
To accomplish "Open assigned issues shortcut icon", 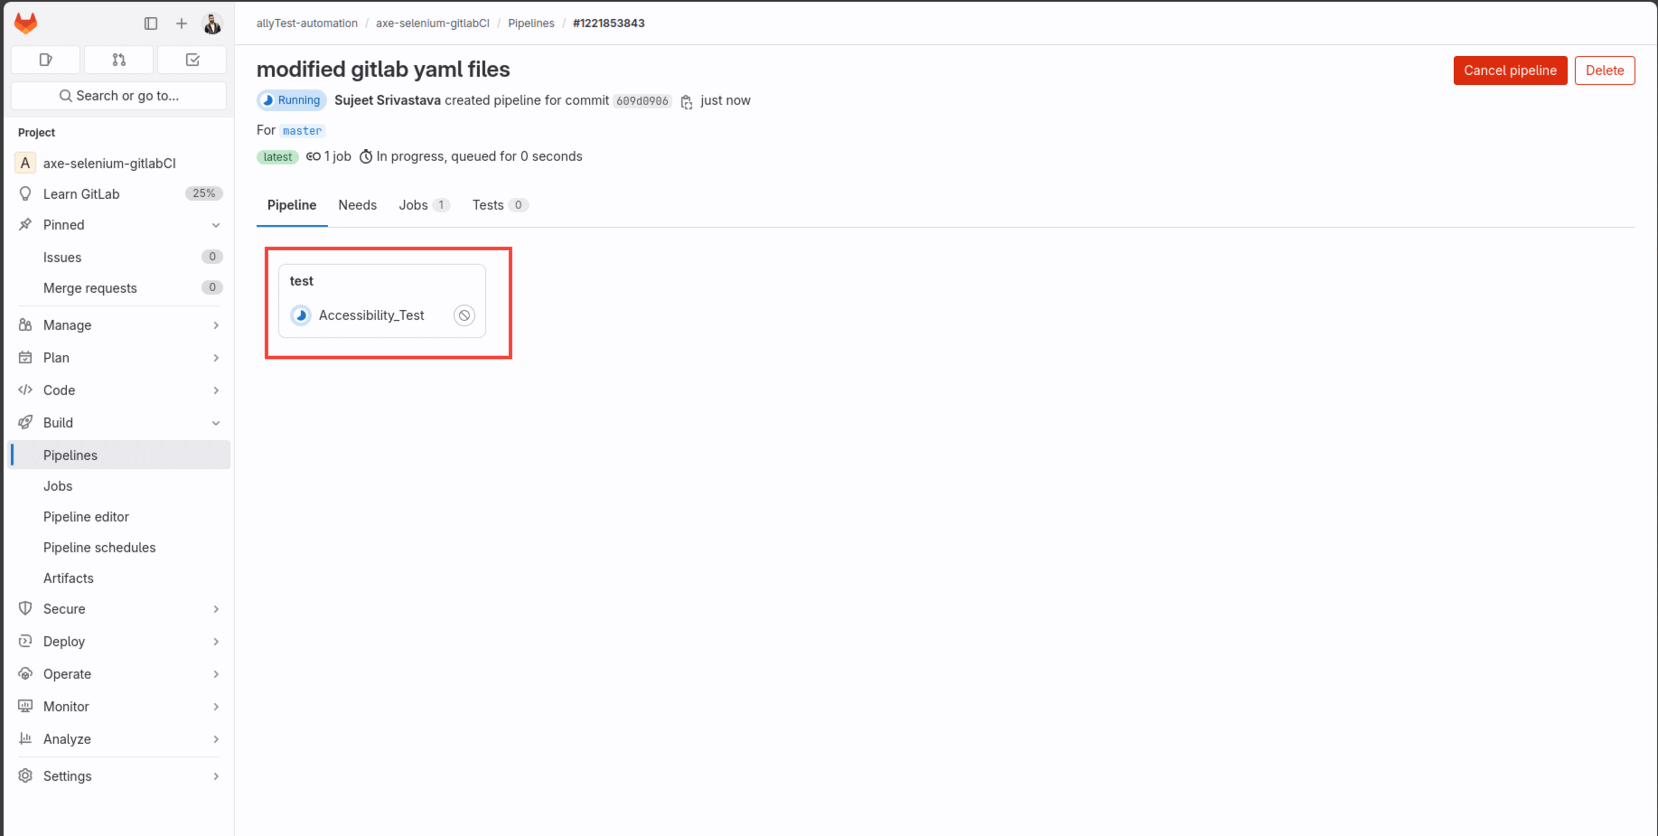I will pos(46,60).
